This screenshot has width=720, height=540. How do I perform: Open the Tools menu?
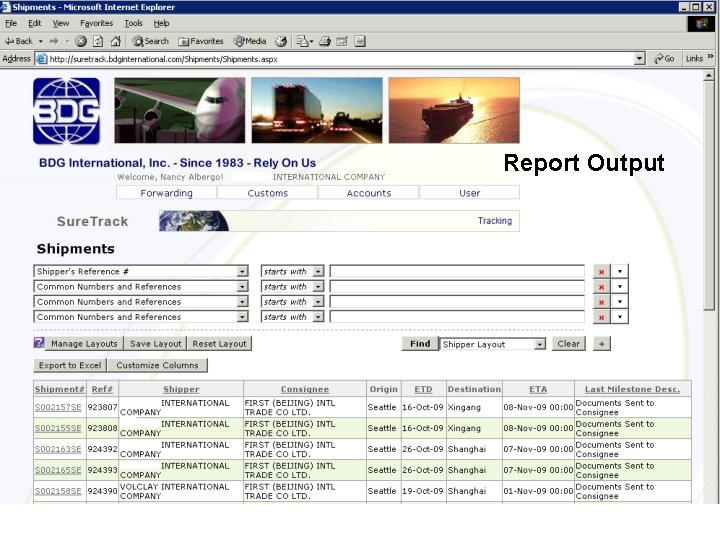133,23
